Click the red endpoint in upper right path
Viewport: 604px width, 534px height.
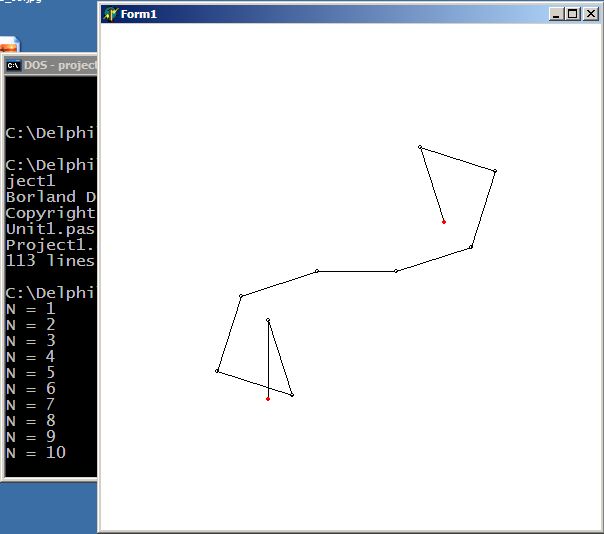coord(444,222)
